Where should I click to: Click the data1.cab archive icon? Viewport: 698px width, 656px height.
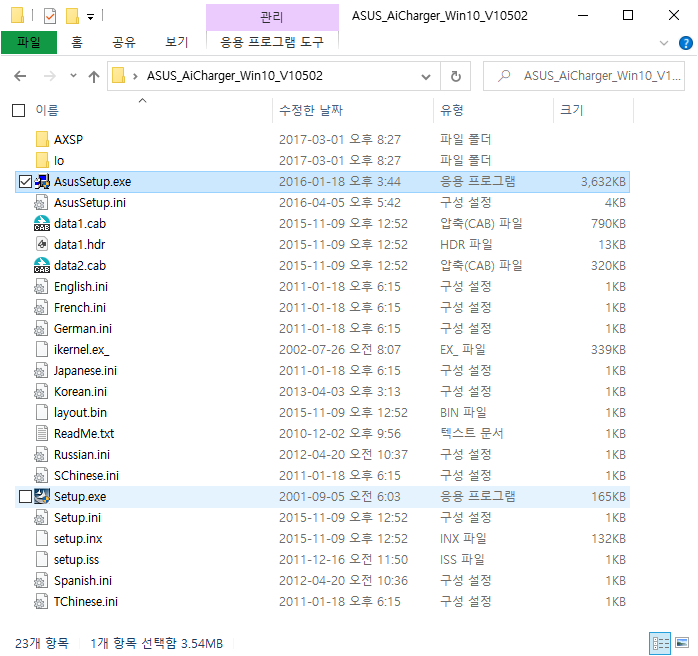tap(42, 223)
